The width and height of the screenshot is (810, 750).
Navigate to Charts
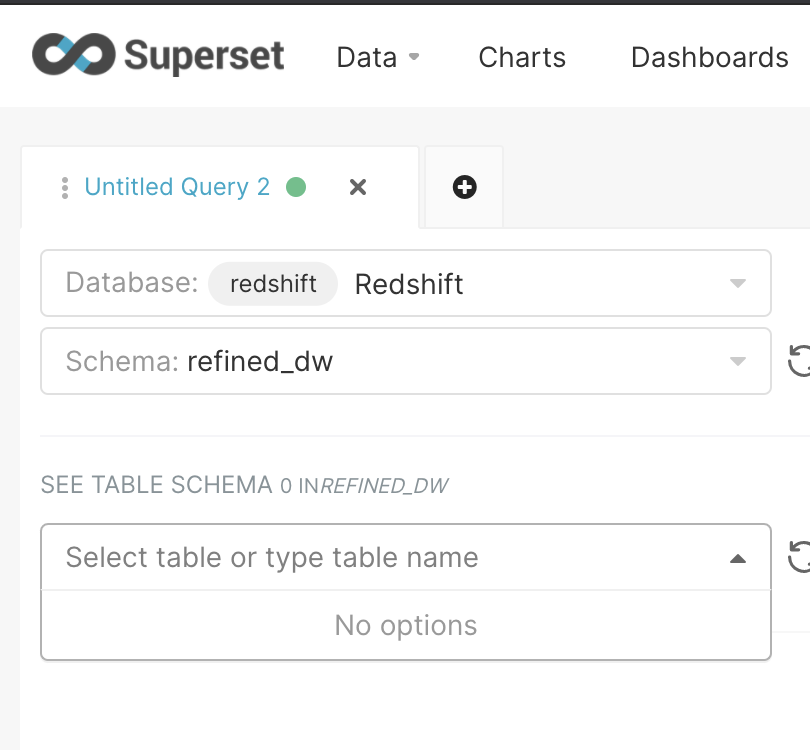pyautogui.click(x=521, y=57)
